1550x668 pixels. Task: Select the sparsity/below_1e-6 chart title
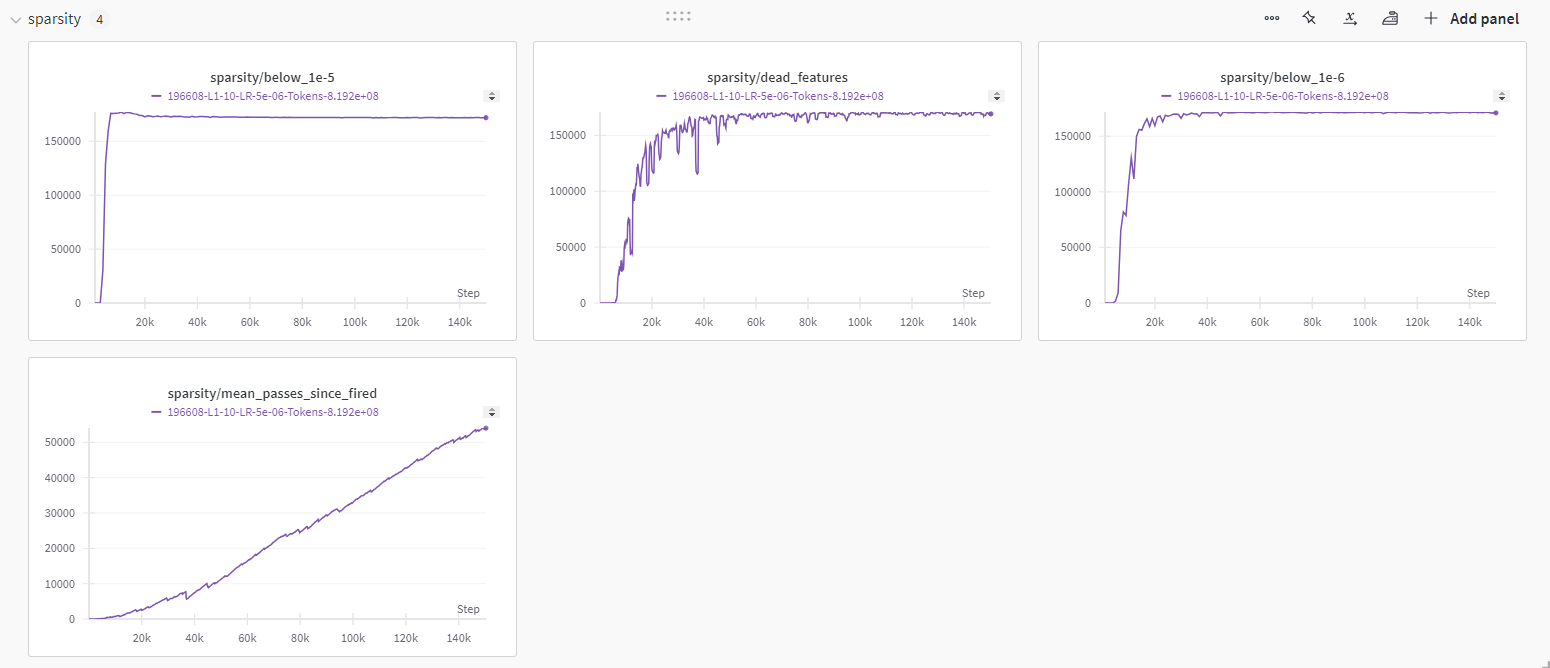(1282, 77)
